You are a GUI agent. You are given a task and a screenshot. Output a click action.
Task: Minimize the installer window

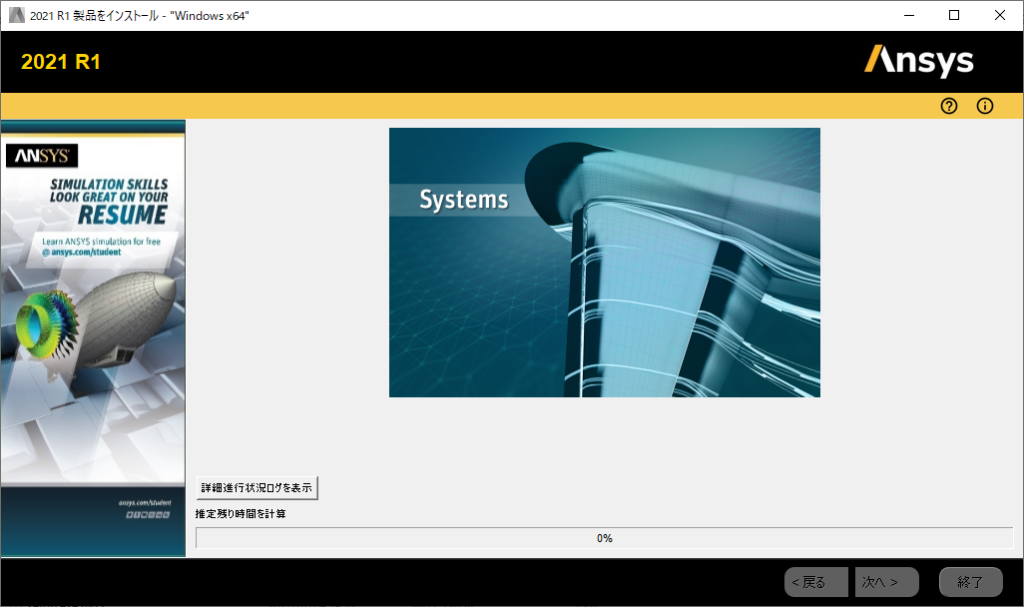click(909, 15)
